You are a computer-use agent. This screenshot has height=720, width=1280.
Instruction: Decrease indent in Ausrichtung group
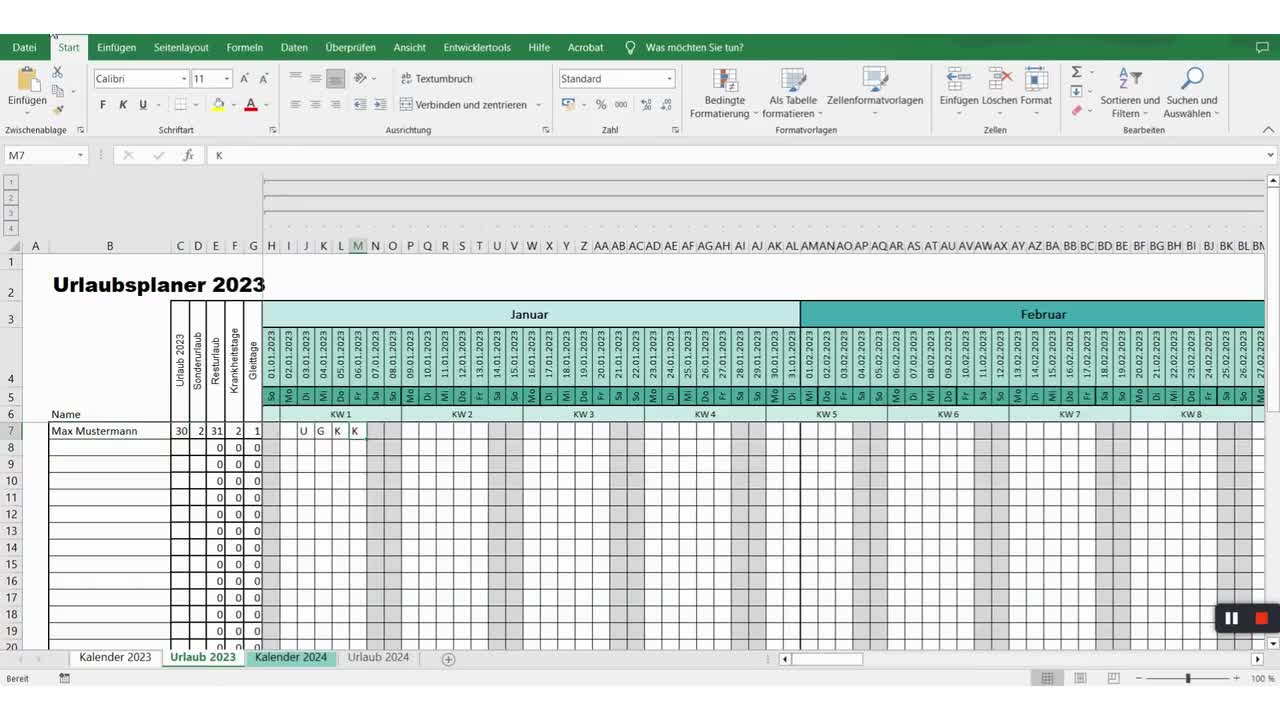point(360,105)
